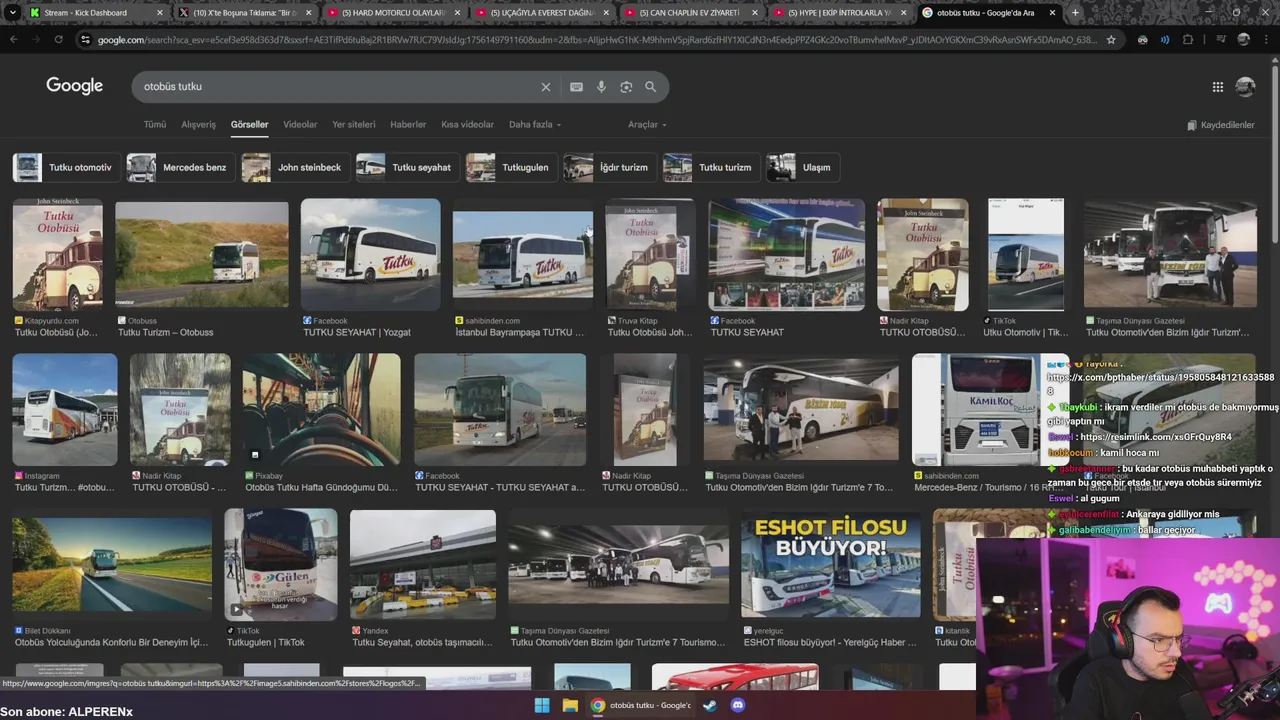
Task: Open Kaydedilenler saved items
Action: coord(1220,125)
